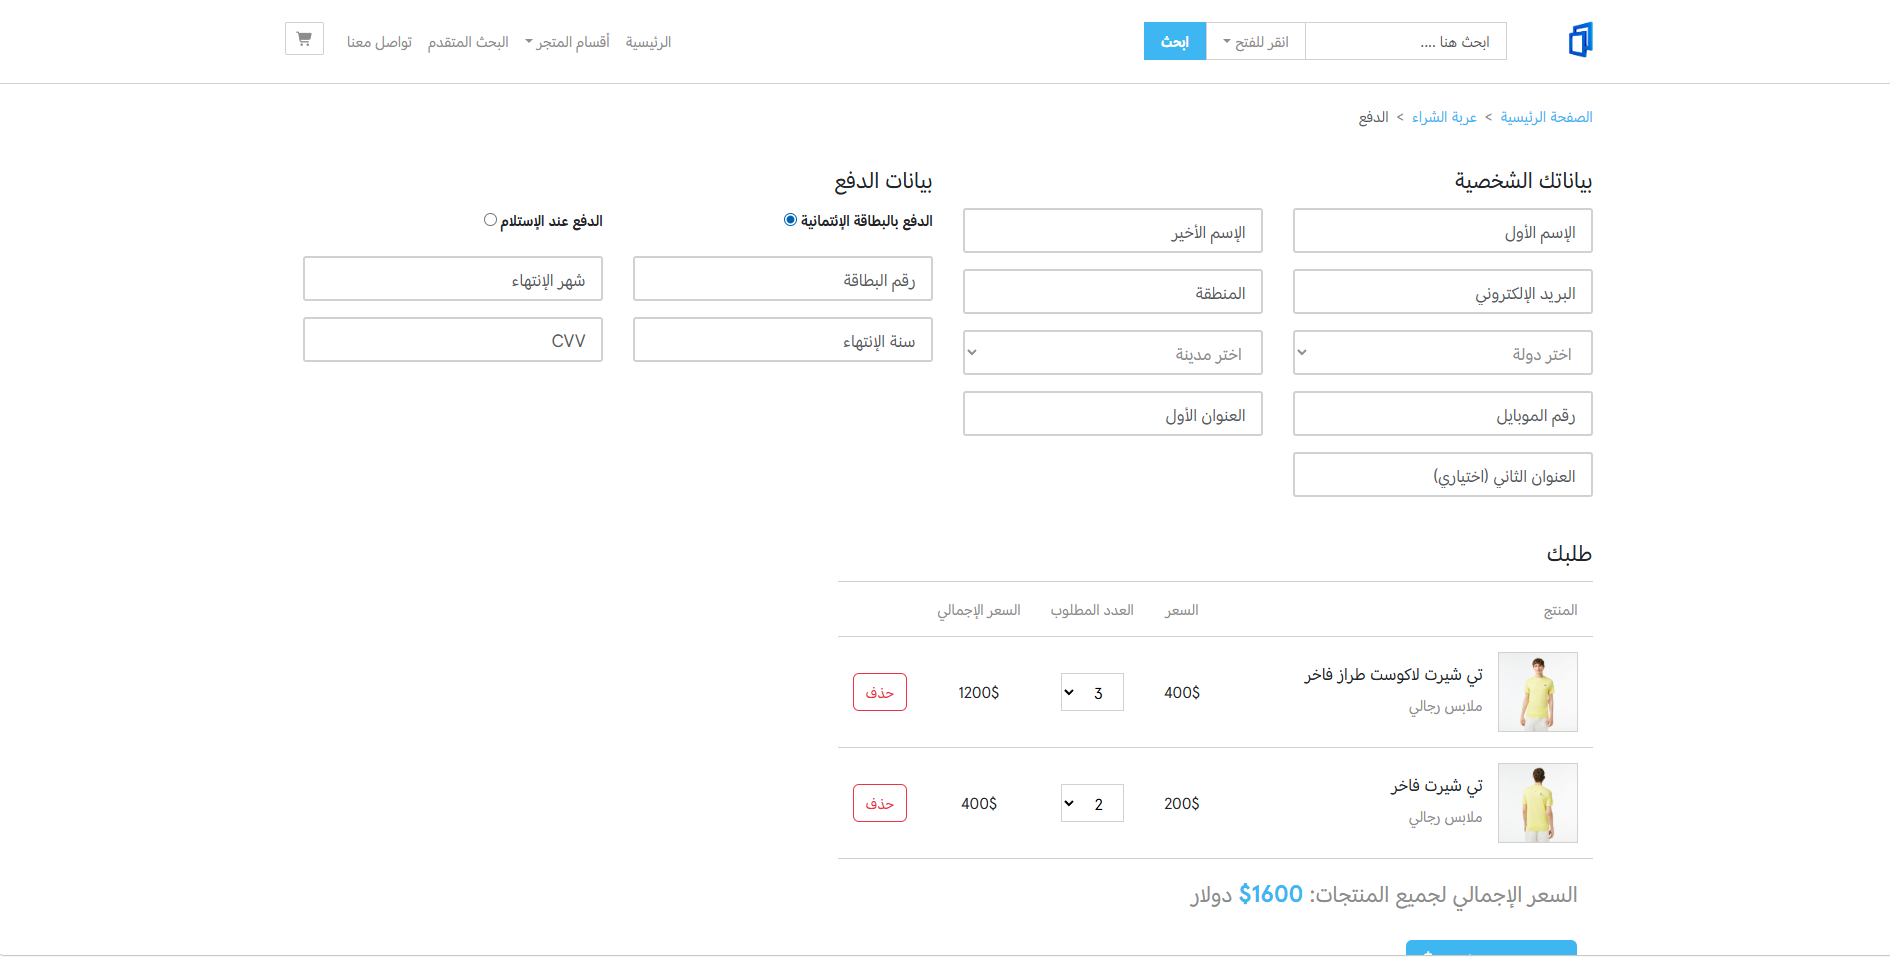
Task: Open the اختر مدينة city dropdown
Action: [x=1112, y=352]
